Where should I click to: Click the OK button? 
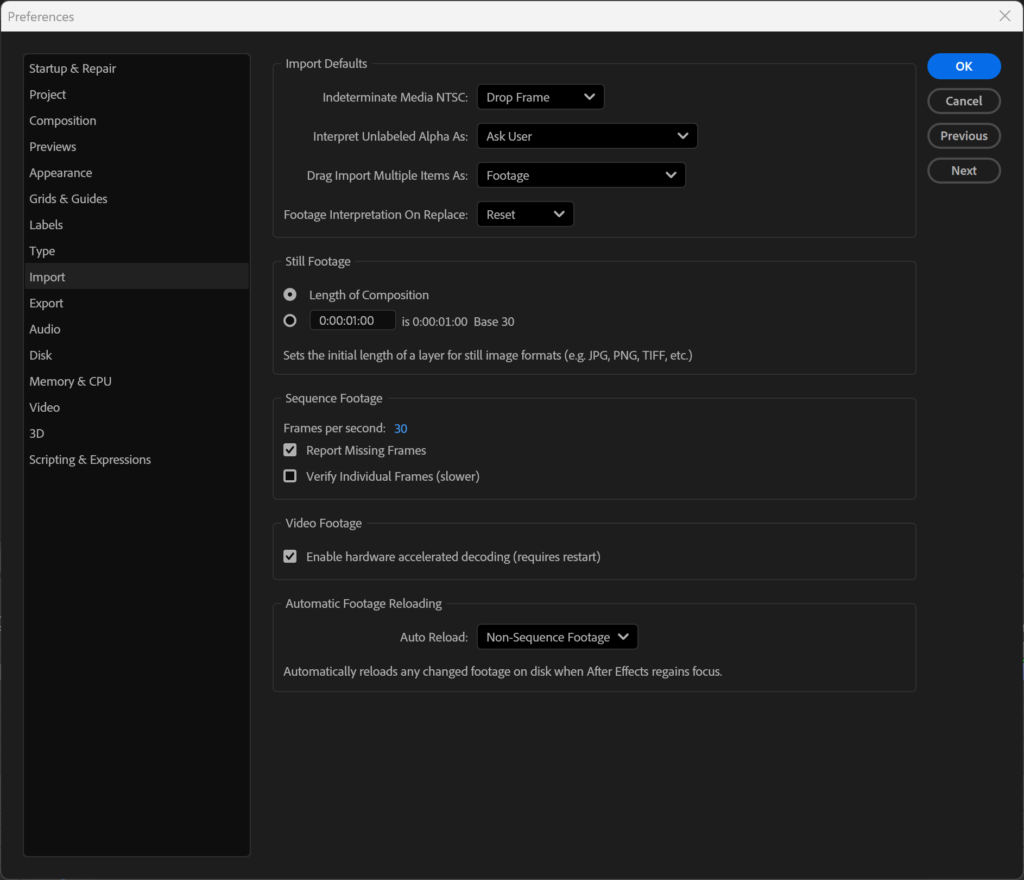click(x=963, y=66)
